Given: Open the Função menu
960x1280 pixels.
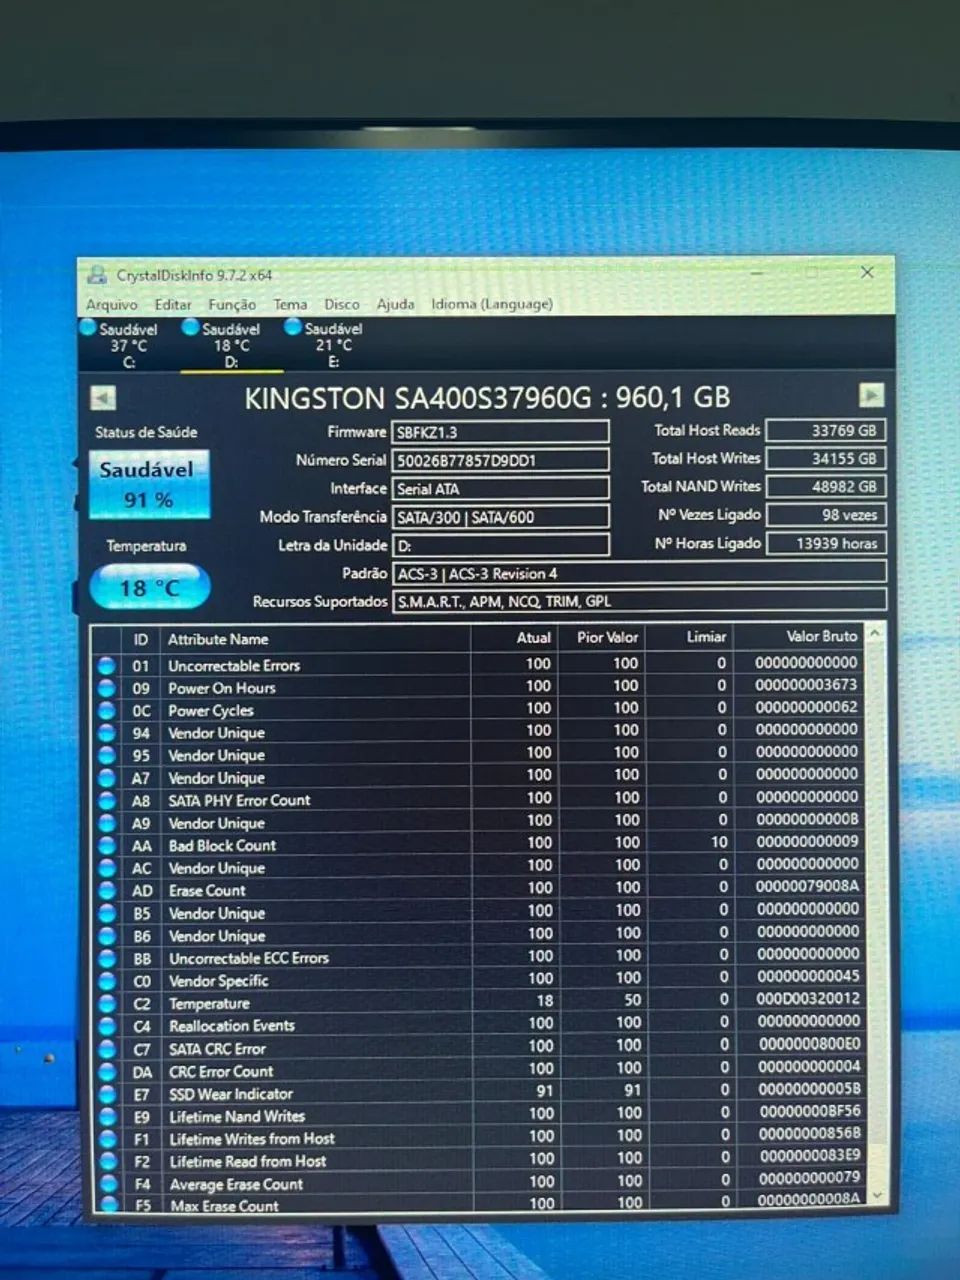Looking at the screenshot, I should point(232,304).
